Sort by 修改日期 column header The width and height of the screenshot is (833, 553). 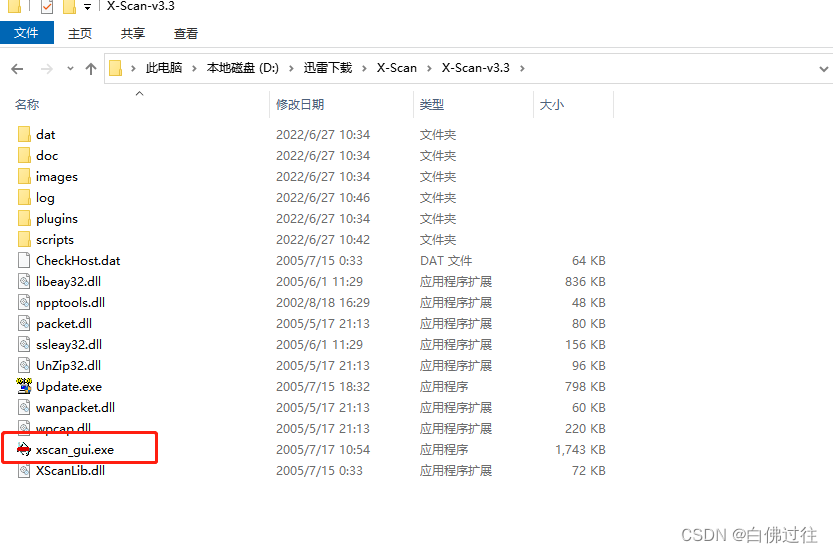click(x=300, y=105)
